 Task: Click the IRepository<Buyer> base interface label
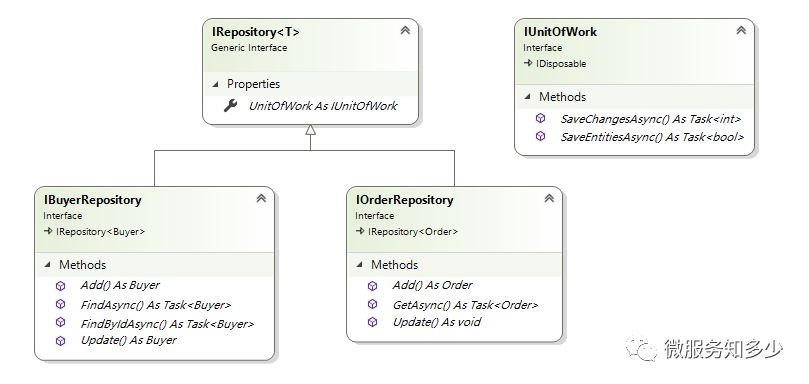101,232
